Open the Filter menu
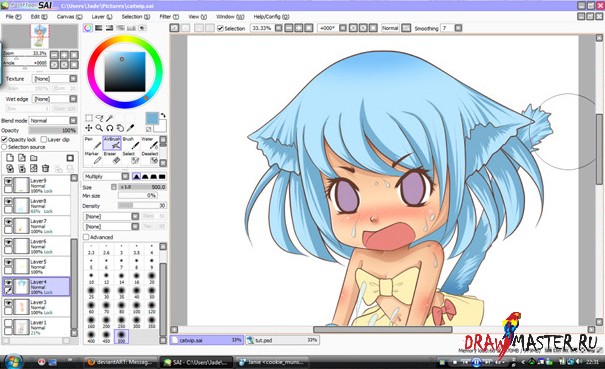This screenshot has width=605, height=369. [x=169, y=17]
